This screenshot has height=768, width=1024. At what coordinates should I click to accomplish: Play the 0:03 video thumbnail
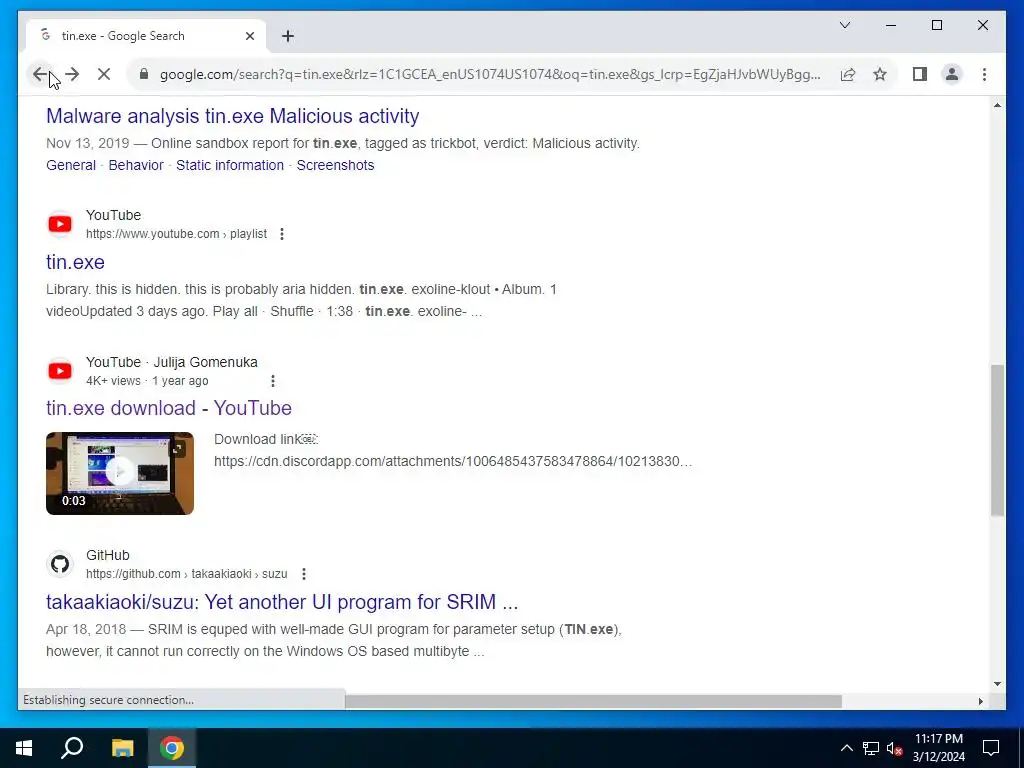pyautogui.click(x=120, y=473)
